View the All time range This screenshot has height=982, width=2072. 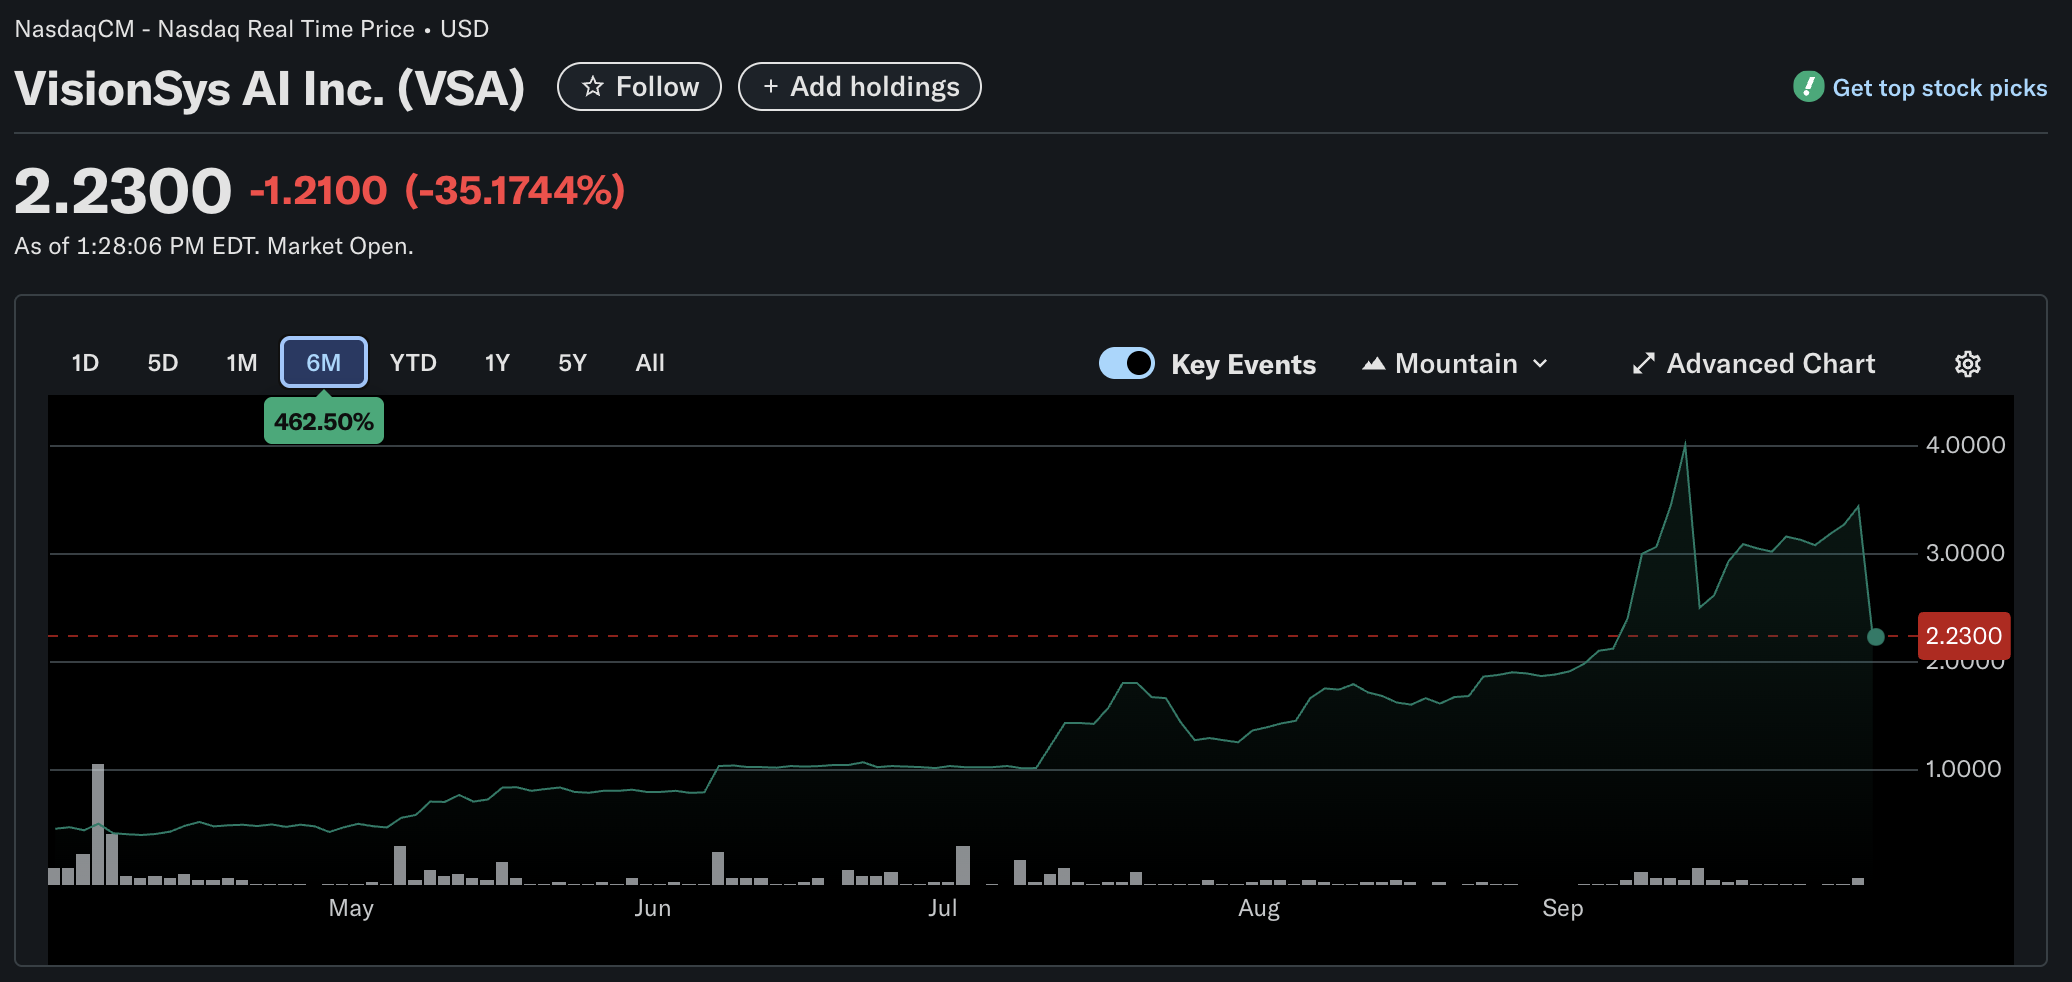point(650,363)
